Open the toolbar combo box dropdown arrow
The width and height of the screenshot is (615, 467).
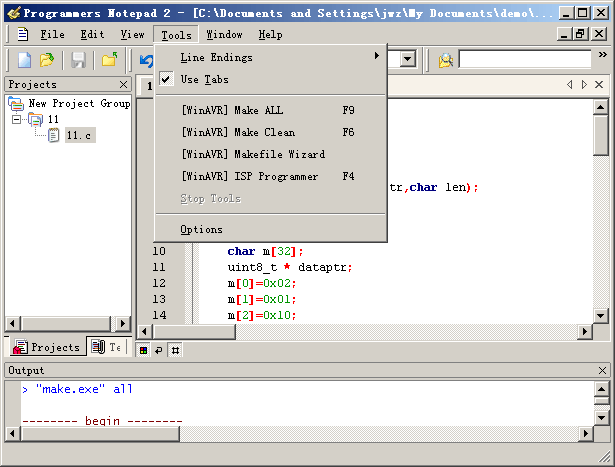pyautogui.click(x=407, y=60)
